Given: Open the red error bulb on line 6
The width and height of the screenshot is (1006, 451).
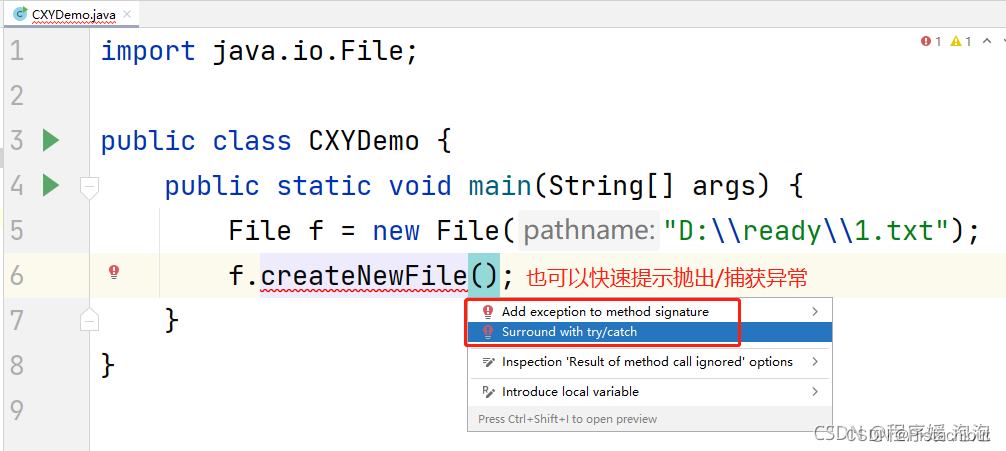Looking at the screenshot, I should coord(114,272).
